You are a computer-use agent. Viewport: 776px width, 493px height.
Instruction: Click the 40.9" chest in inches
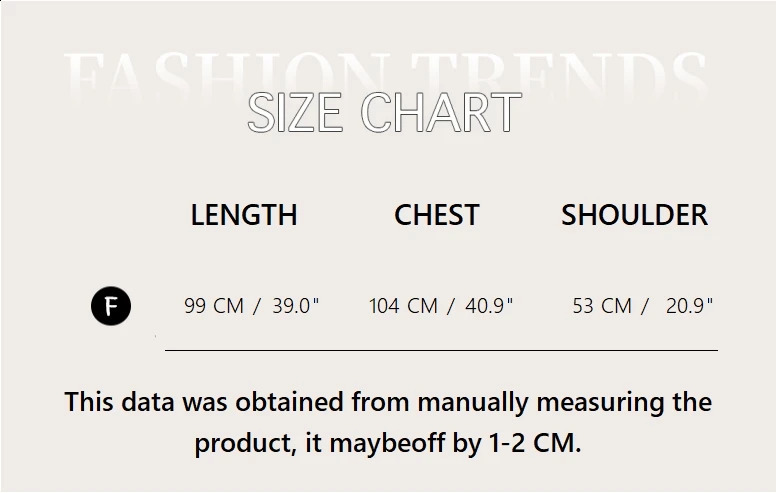(488, 306)
